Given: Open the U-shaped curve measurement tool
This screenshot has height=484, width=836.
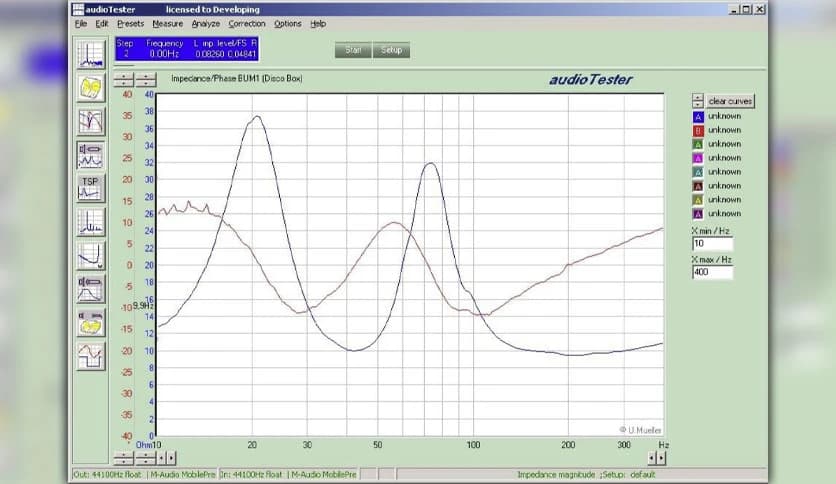Looking at the screenshot, I should (x=91, y=255).
